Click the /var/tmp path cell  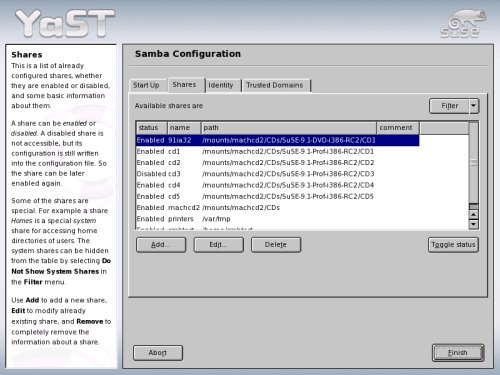[x=216, y=219]
